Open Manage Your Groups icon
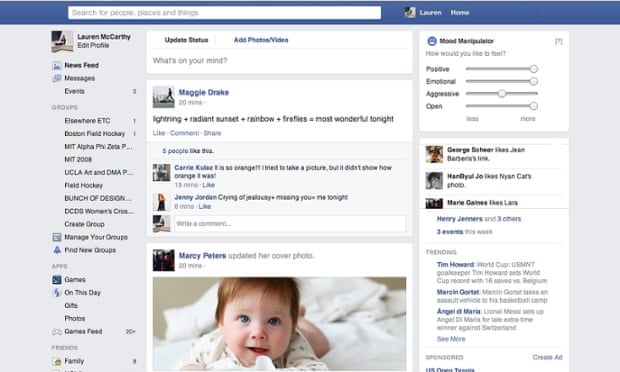This screenshot has height=372, width=620. coord(57,237)
